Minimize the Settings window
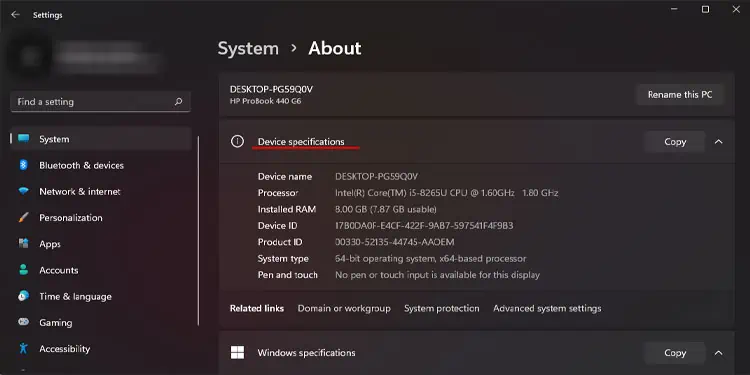750x375 pixels. pyautogui.click(x=675, y=9)
